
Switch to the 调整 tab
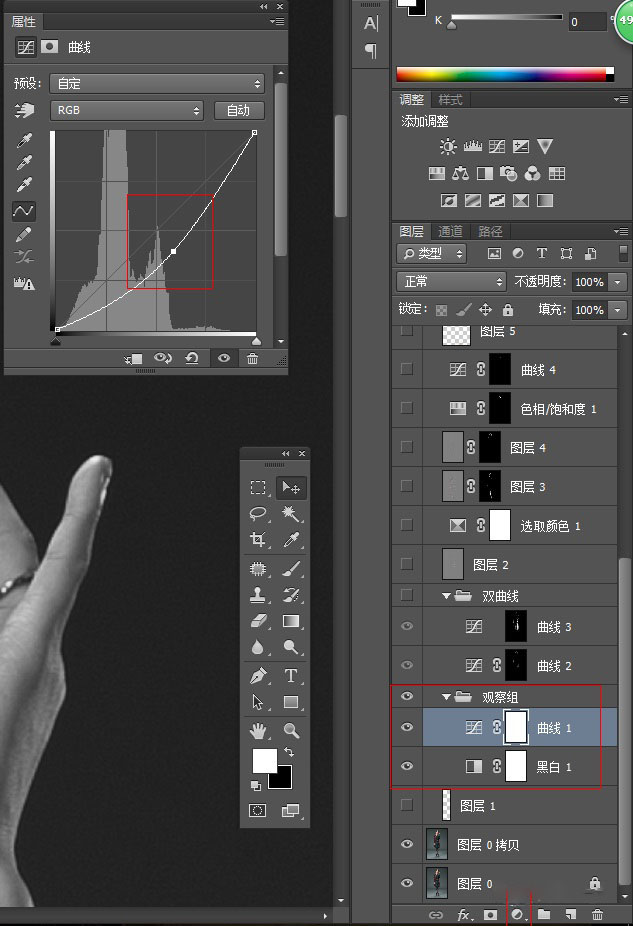(412, 99)
